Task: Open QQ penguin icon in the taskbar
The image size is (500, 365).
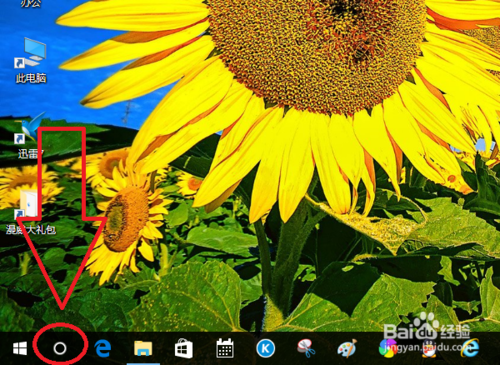Action: click(430, 350)
